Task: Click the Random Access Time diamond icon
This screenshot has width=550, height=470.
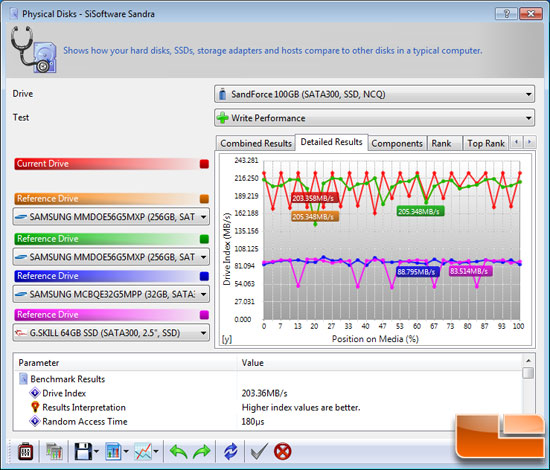Action: 35,421
